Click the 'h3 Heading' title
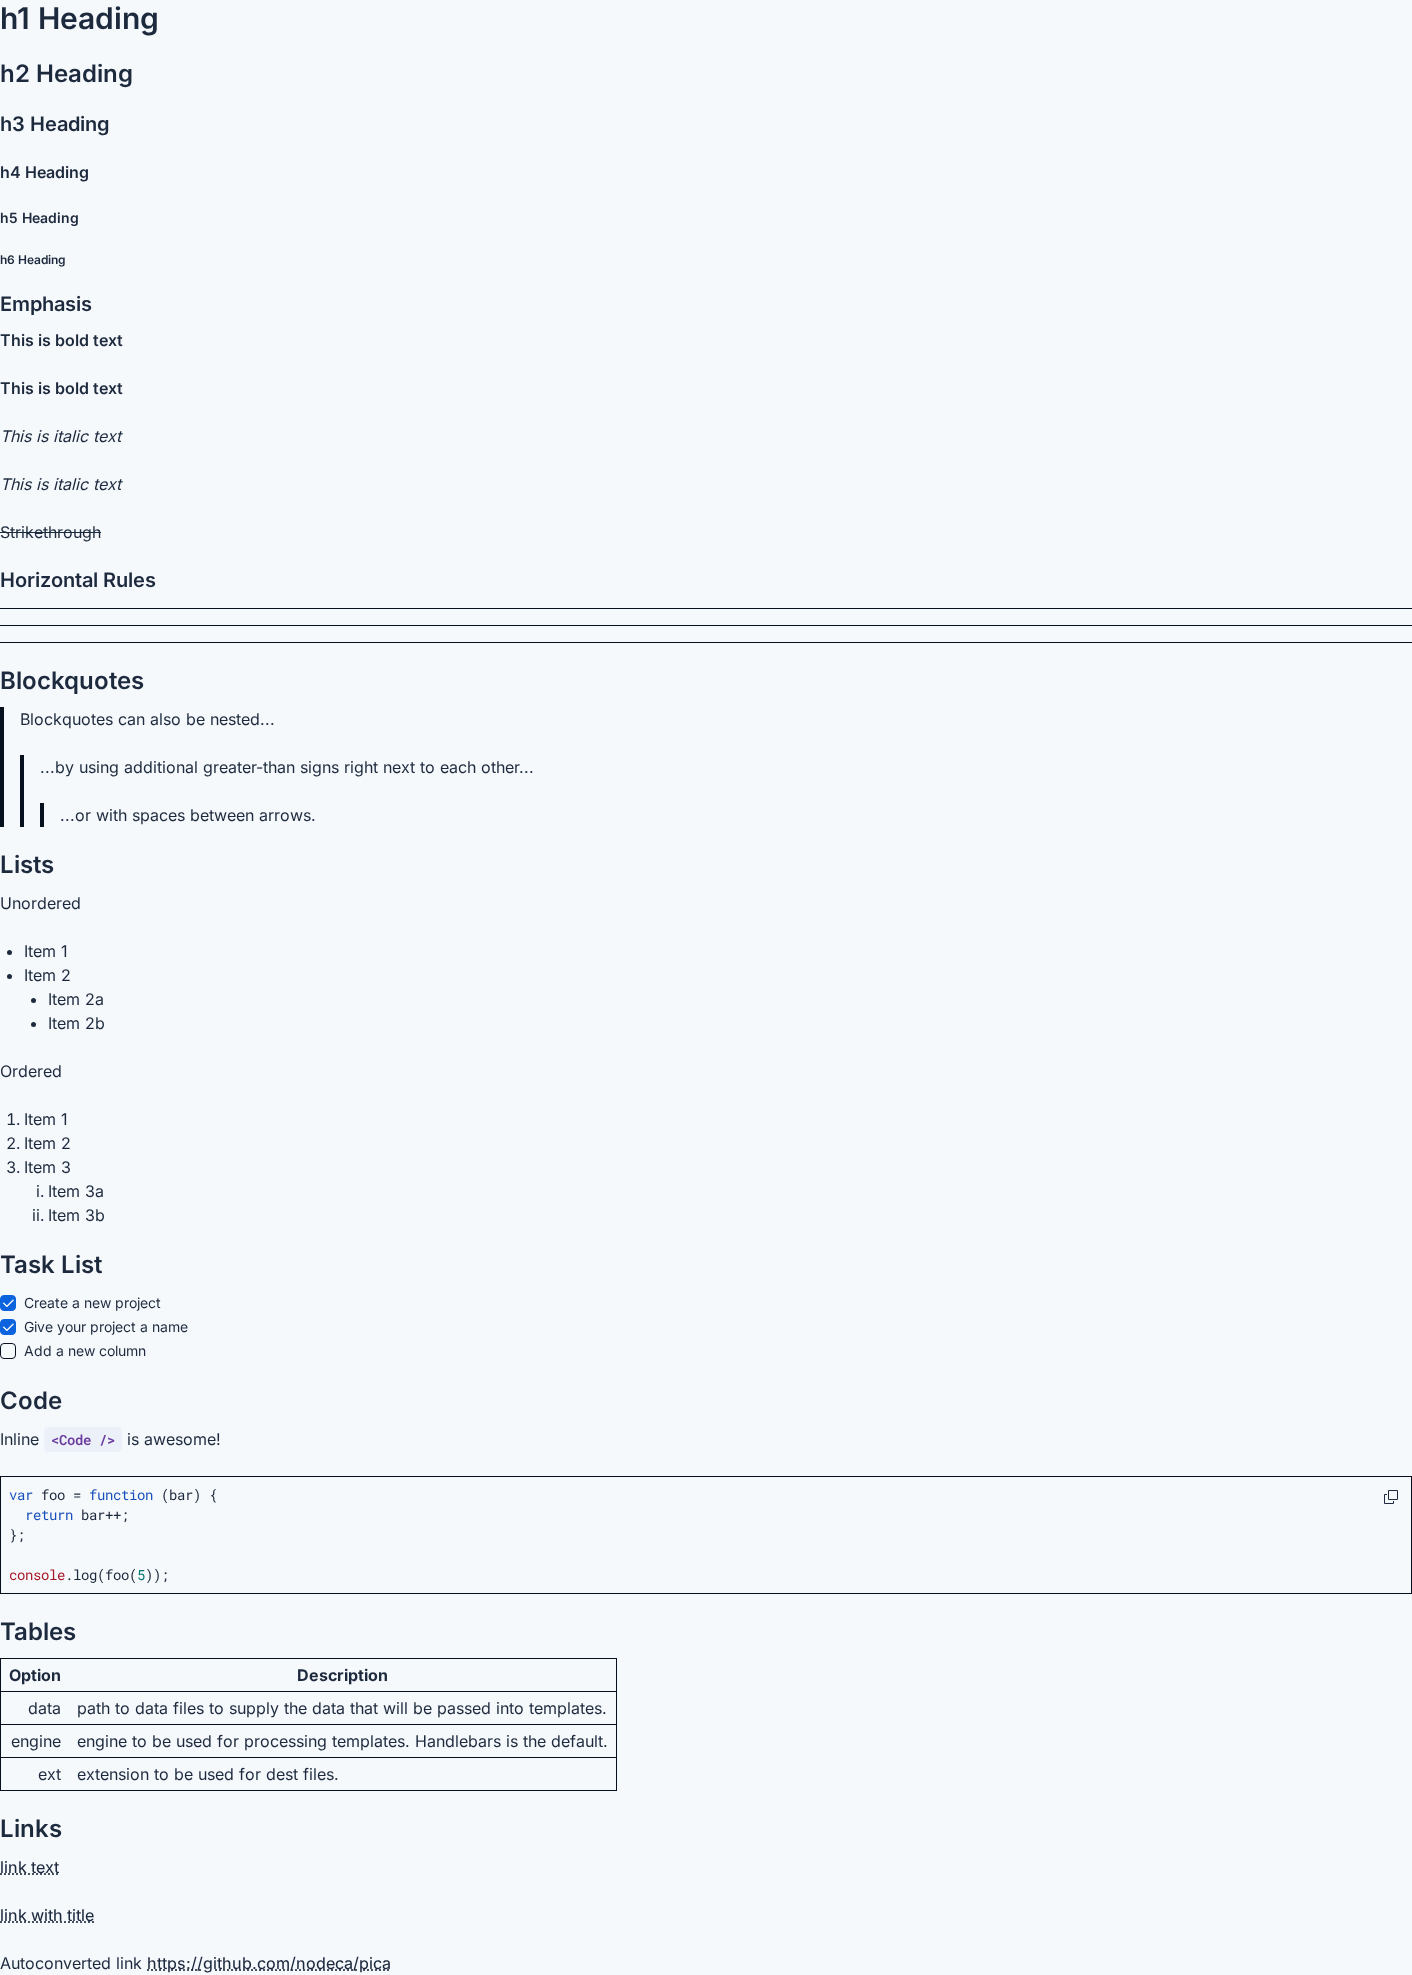 coord(55,124)
